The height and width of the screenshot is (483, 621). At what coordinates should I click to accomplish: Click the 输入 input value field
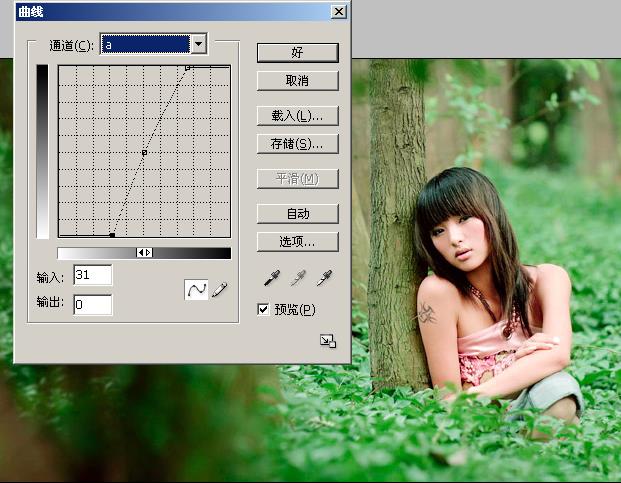click(x=93, y=275)
